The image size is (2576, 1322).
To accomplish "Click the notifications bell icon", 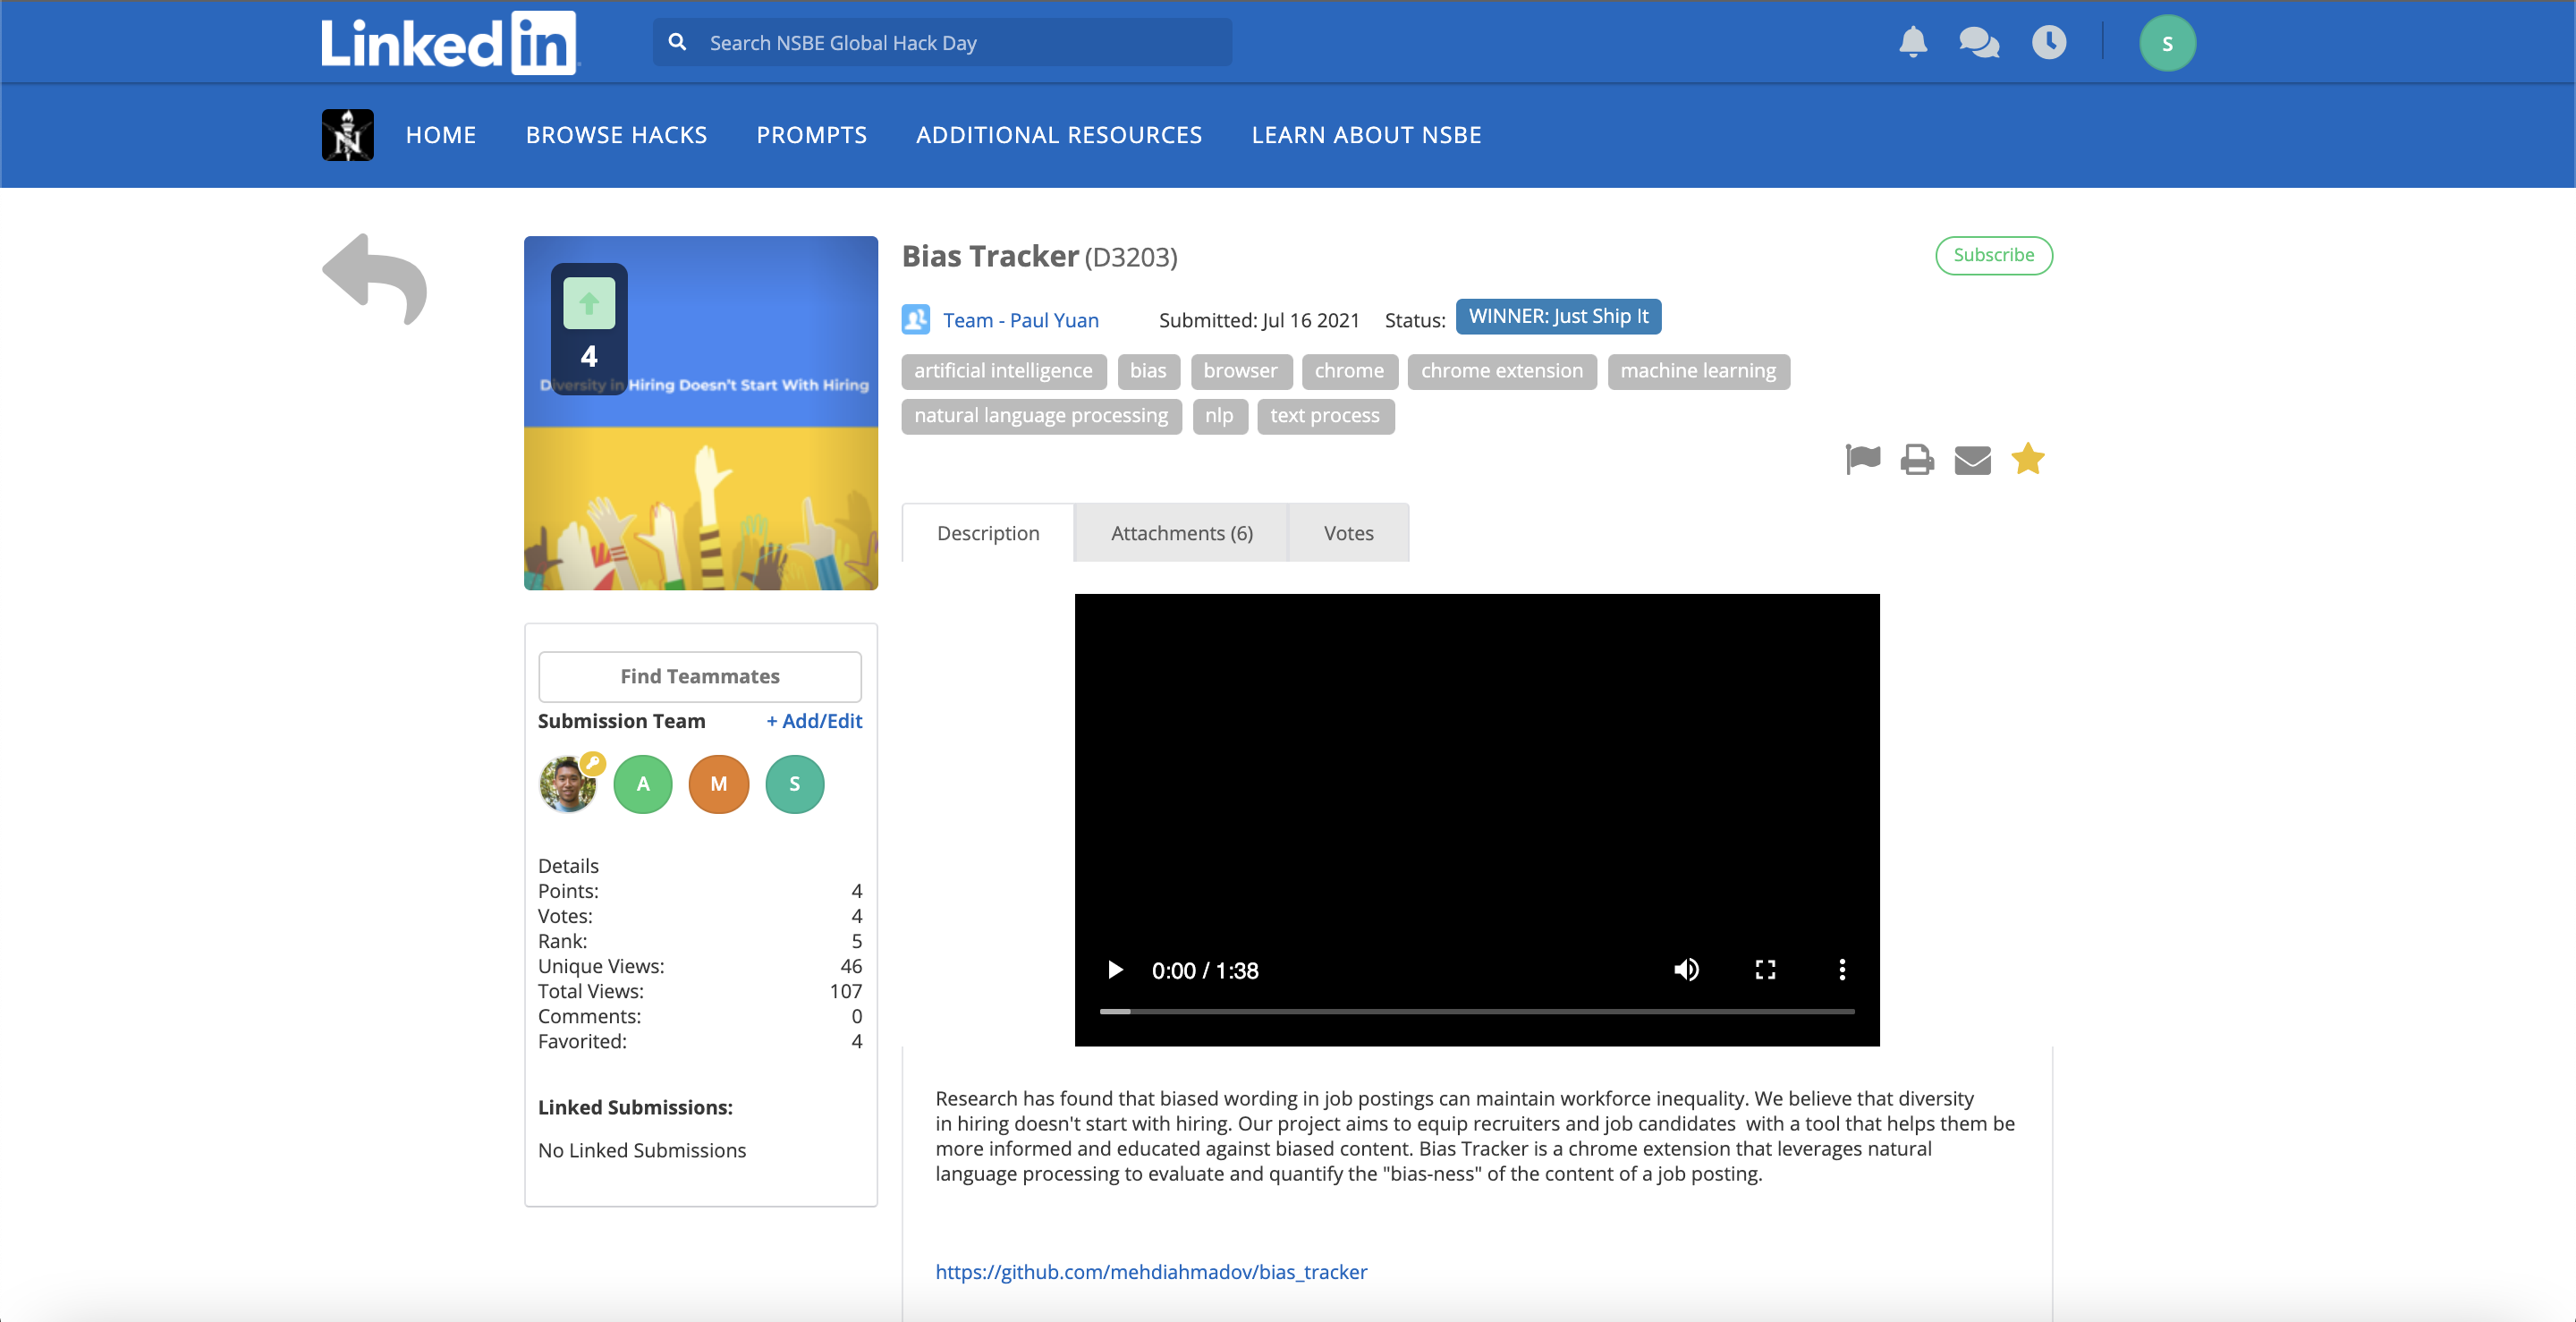I will pos(1912,42).
